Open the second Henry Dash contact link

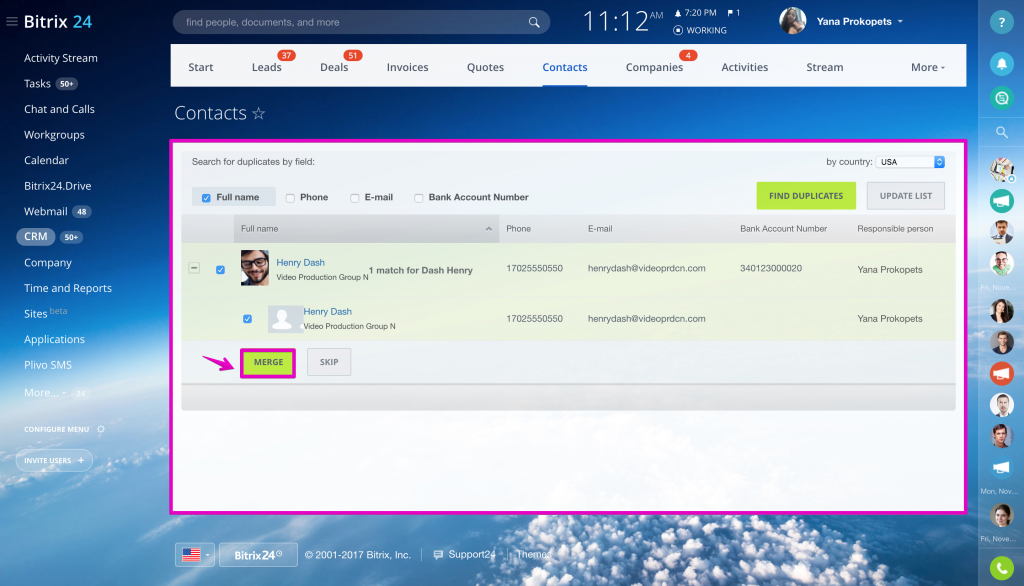(327, 312)
